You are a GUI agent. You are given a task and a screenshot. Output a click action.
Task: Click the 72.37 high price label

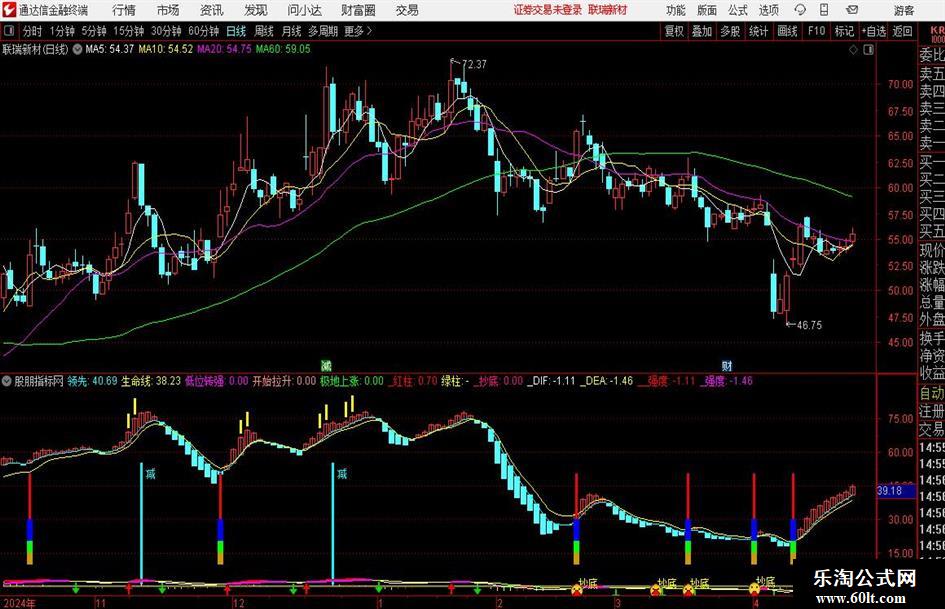(474, 64)
